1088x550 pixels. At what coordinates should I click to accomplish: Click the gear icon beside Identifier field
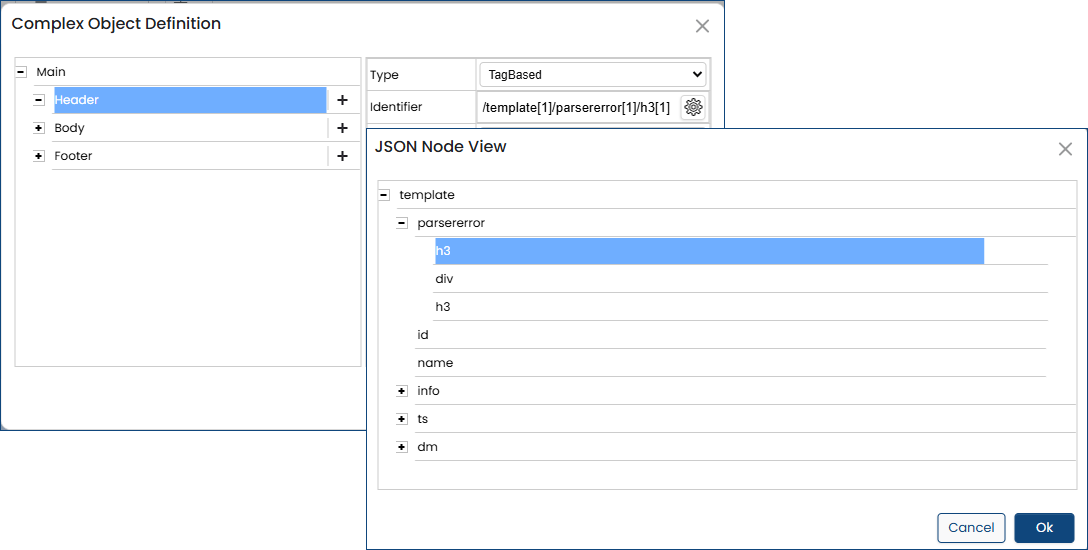(x=693, y=107)
